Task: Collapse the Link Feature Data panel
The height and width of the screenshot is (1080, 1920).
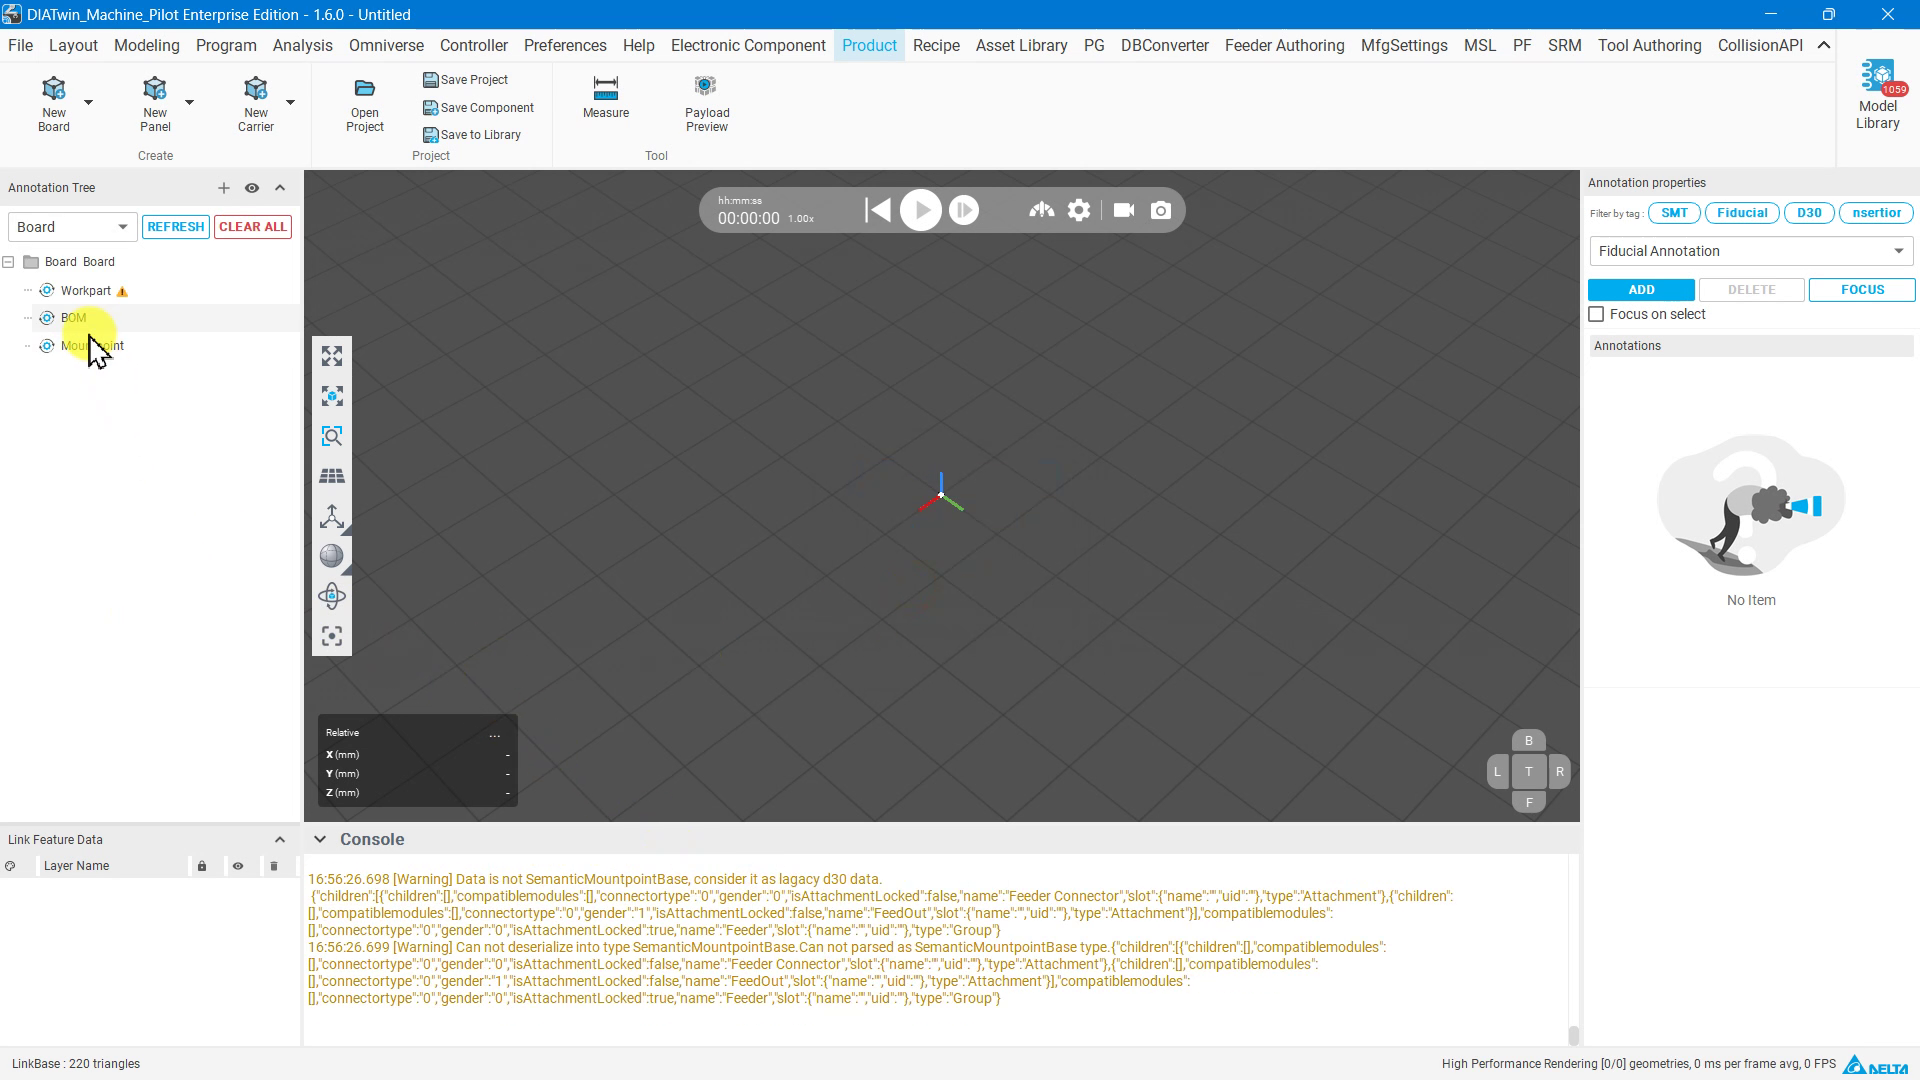Action: tap(280, 840)
